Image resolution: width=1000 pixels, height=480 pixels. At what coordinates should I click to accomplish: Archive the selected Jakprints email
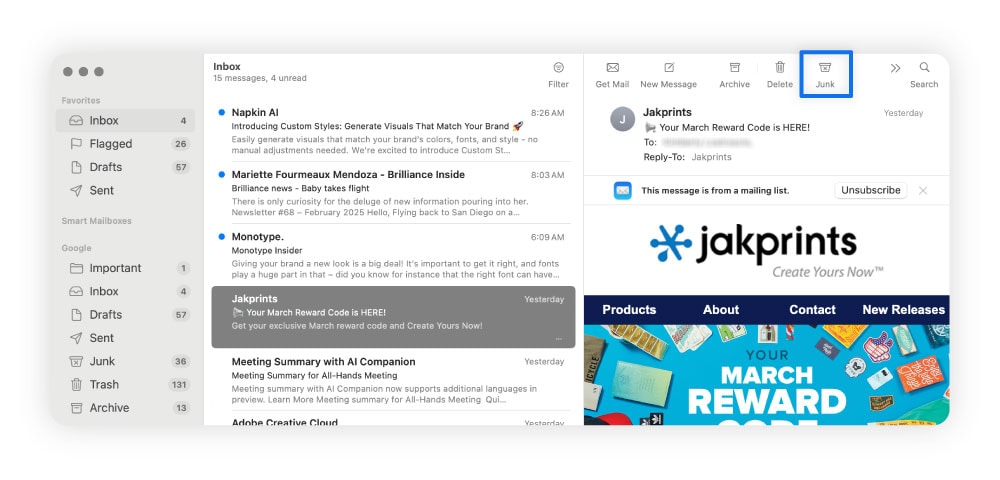tap(734, 68)
